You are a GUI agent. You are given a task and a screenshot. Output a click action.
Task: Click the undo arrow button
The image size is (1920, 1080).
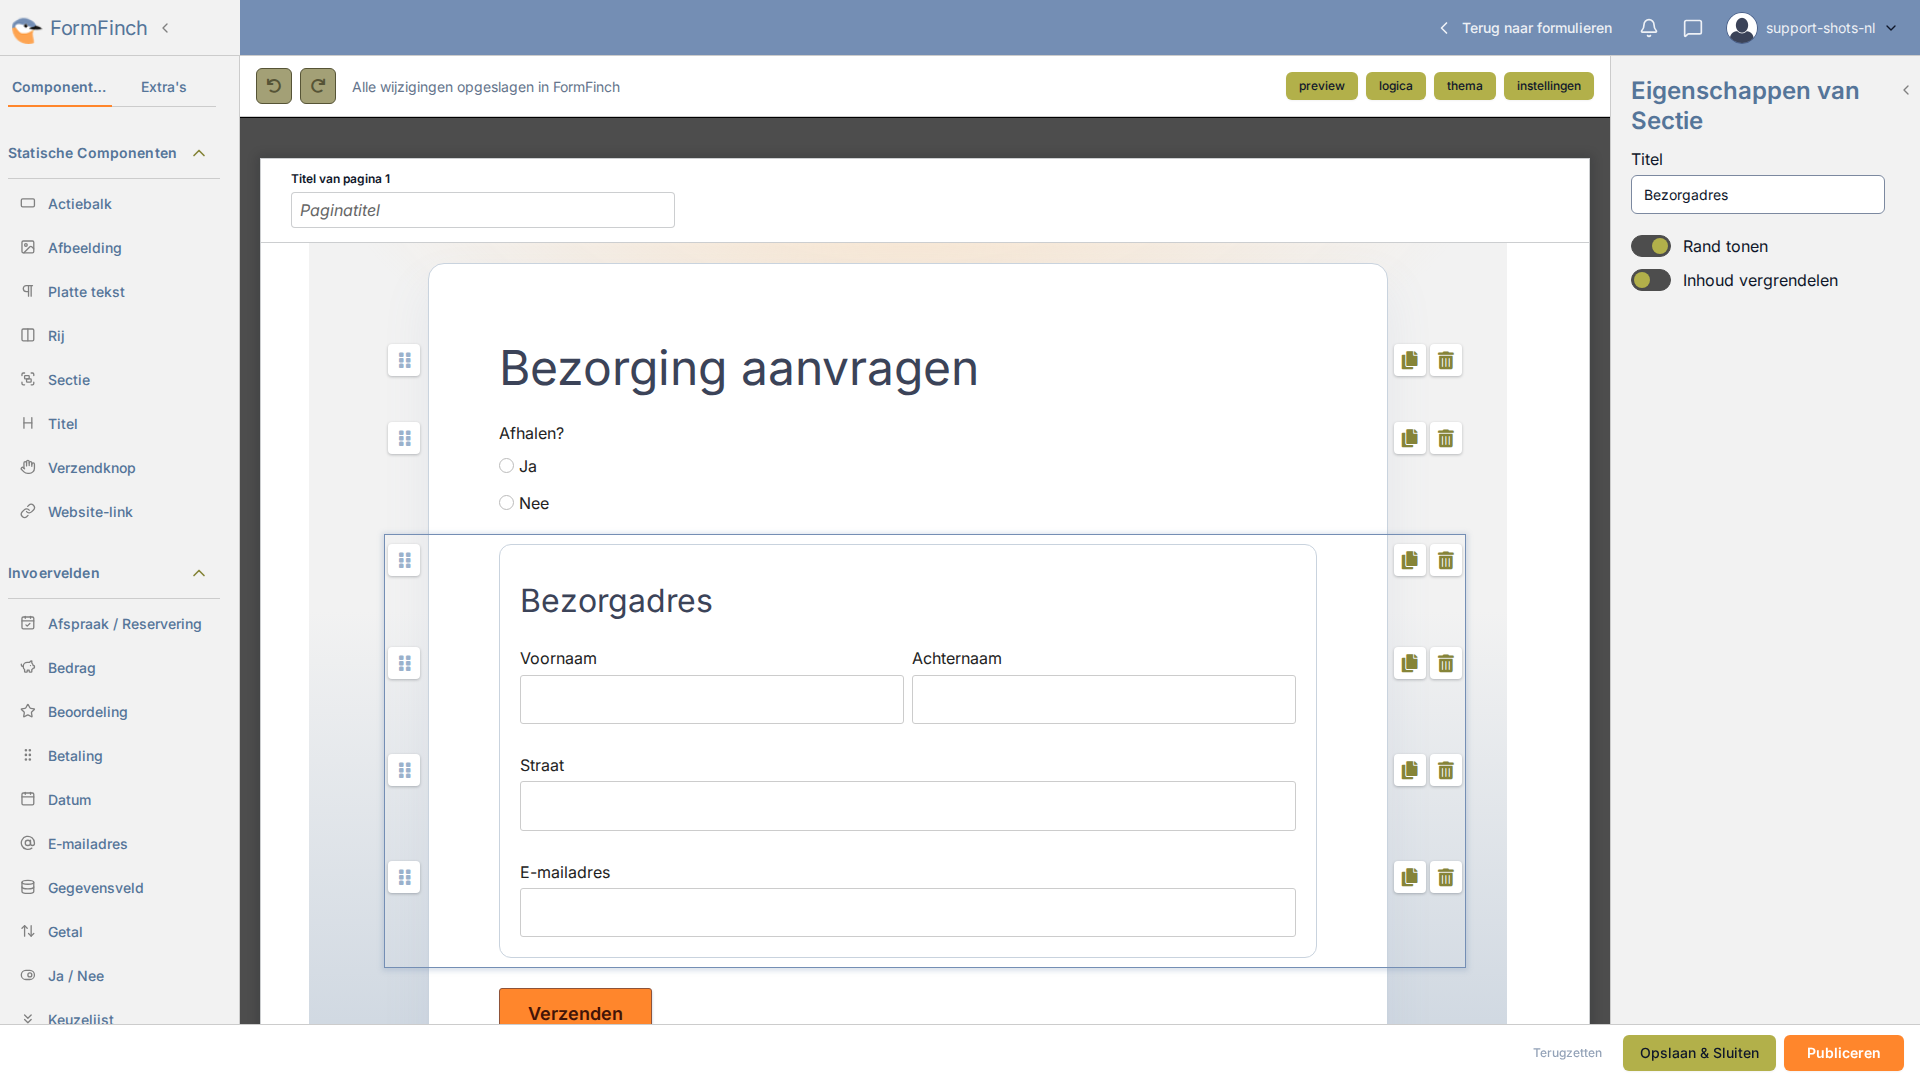pos(274,86)
